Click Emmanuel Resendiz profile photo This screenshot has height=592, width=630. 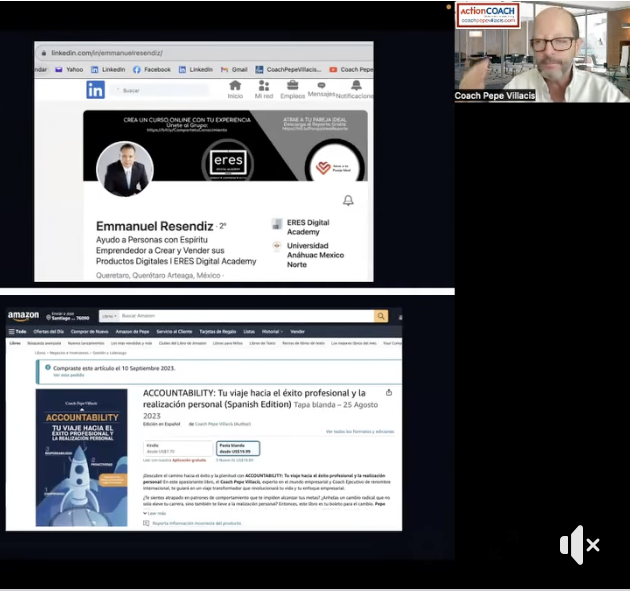pos(125,169)
